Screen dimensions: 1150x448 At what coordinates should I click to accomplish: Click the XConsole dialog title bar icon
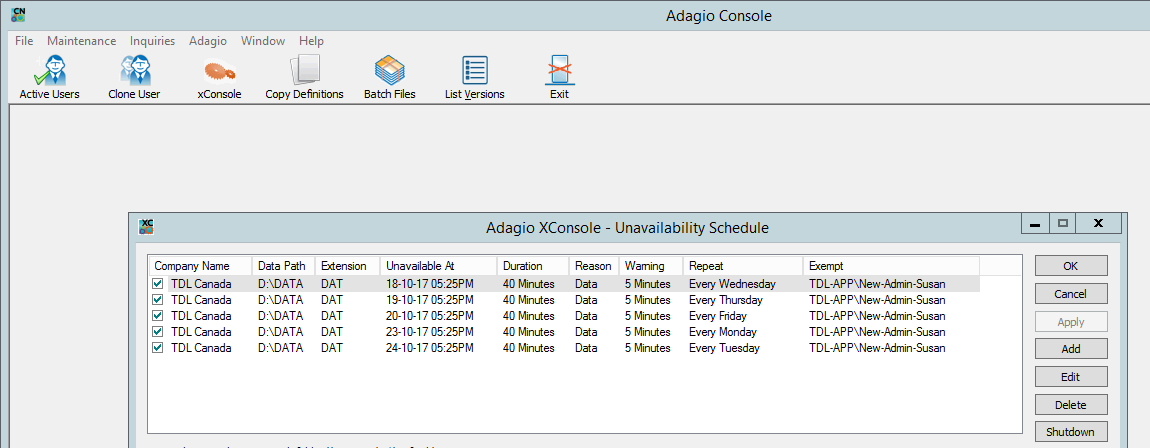[146, 227]
